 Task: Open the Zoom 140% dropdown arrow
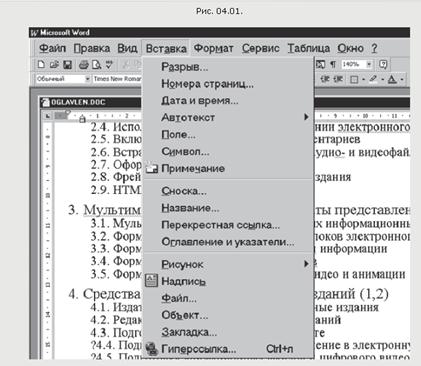pyautogui.click(x=369, y=64)
